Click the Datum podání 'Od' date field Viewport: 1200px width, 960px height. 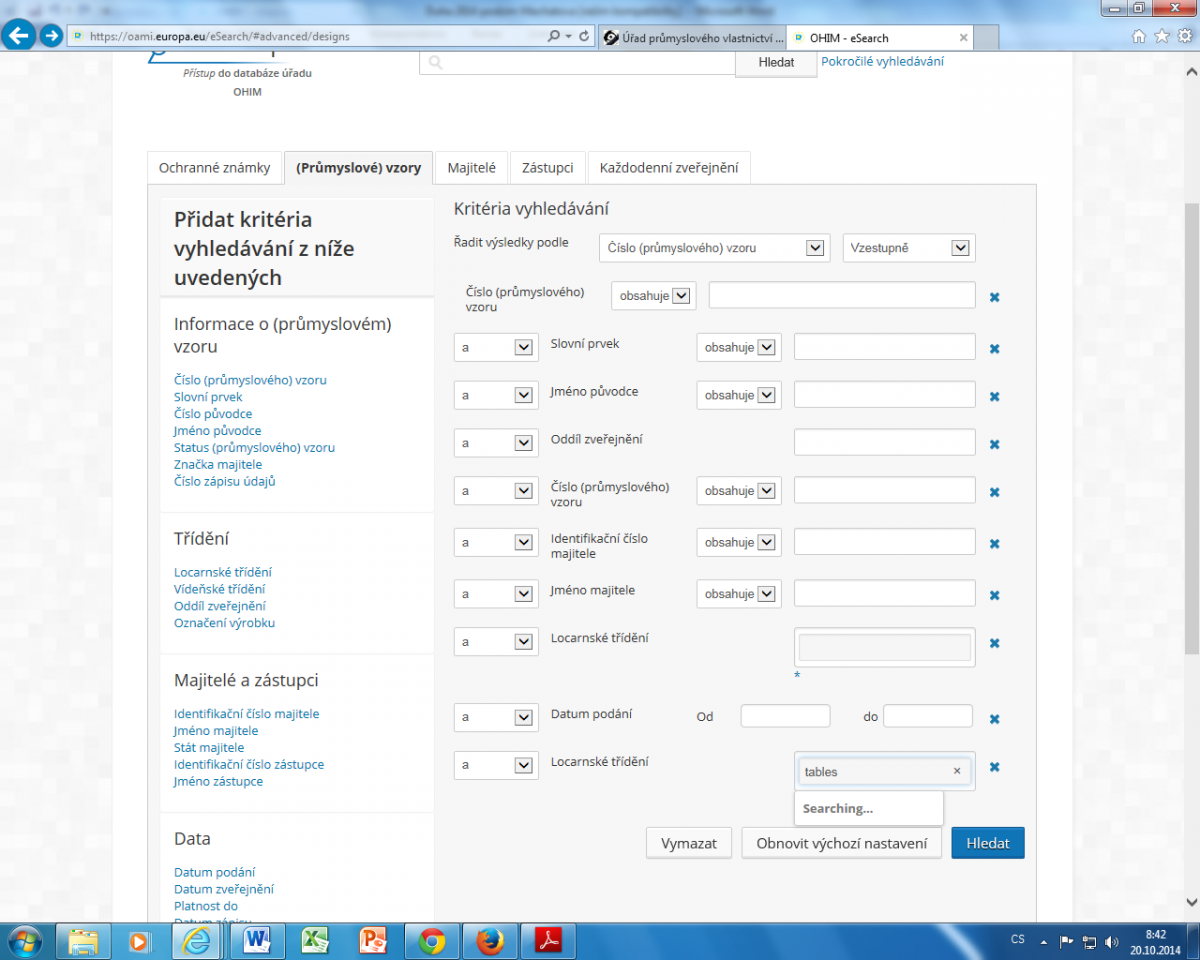point(785,716)
